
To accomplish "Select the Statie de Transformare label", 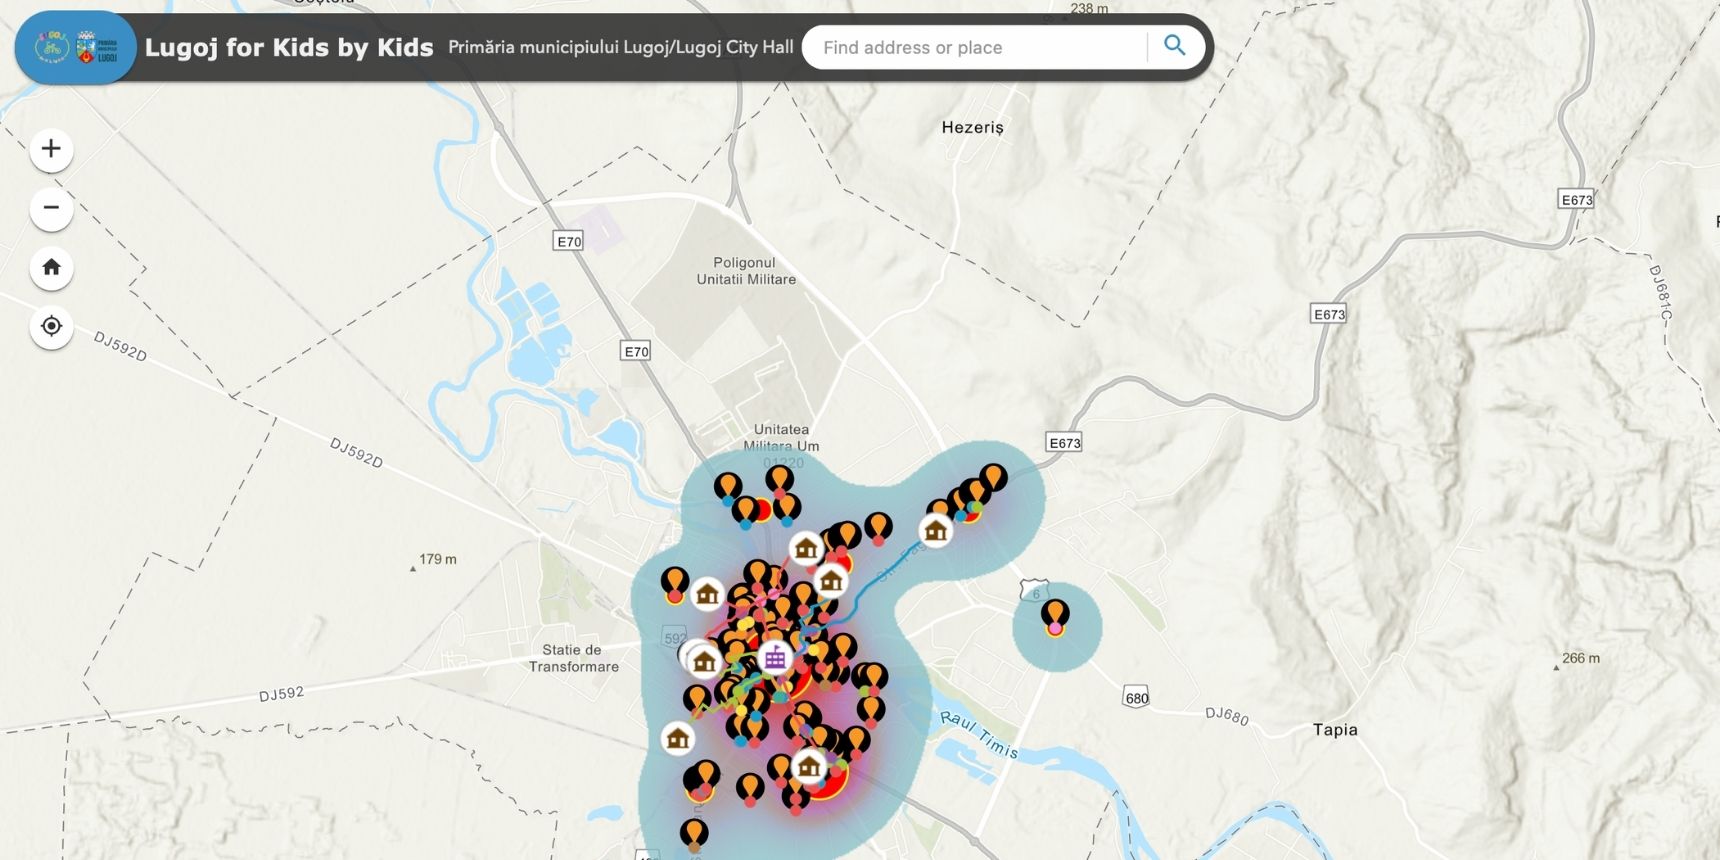I will point(574,658).
